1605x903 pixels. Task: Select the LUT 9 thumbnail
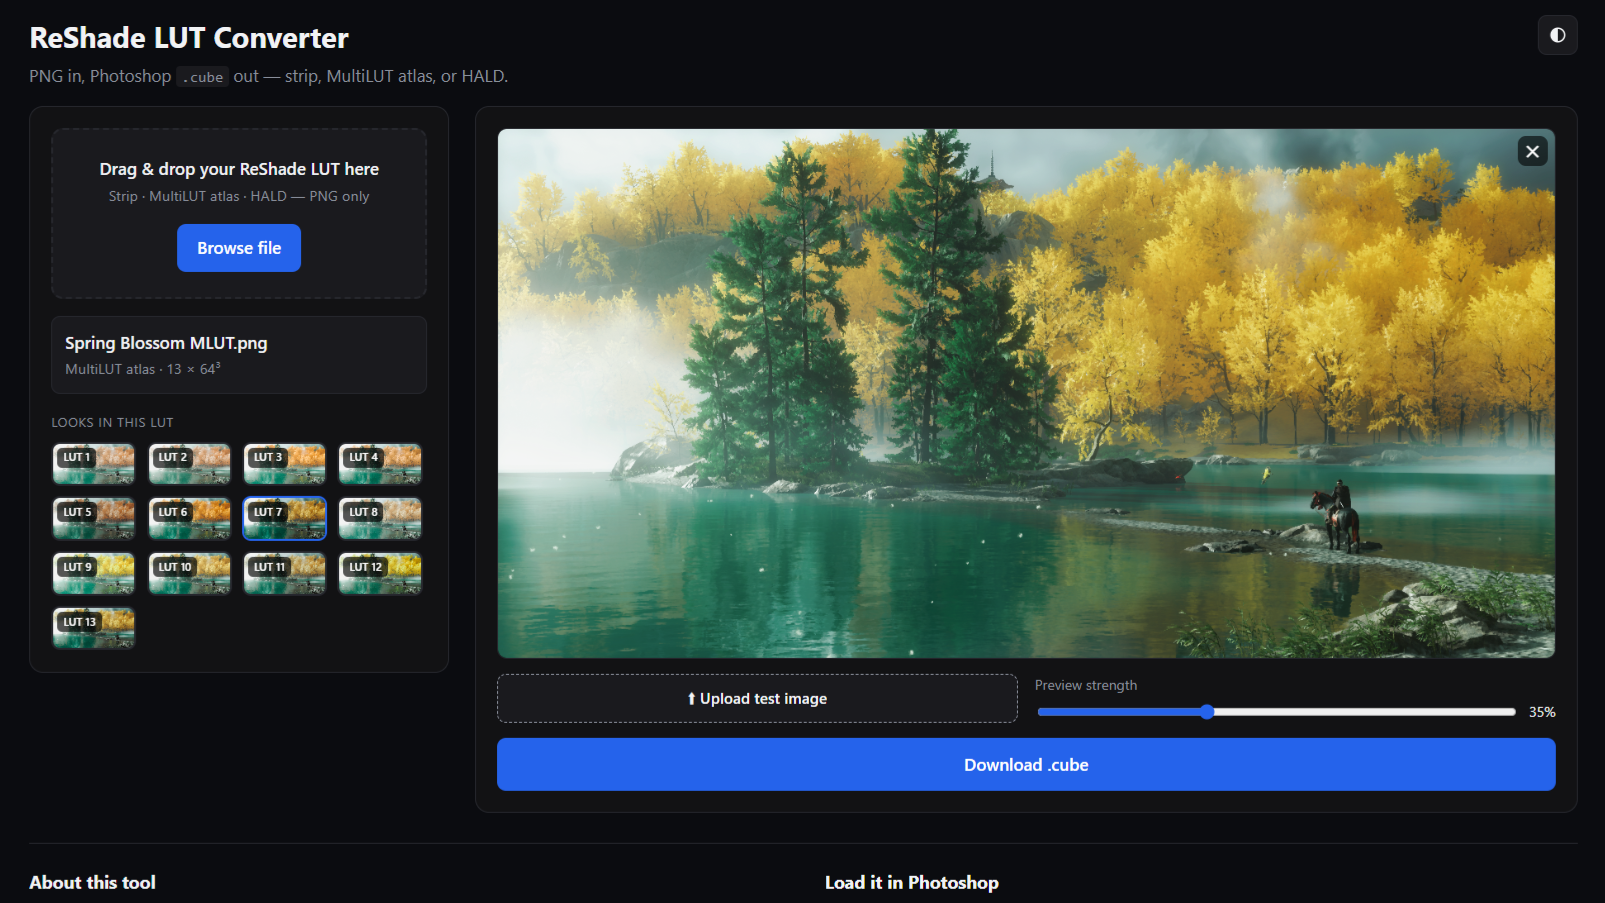94,574
